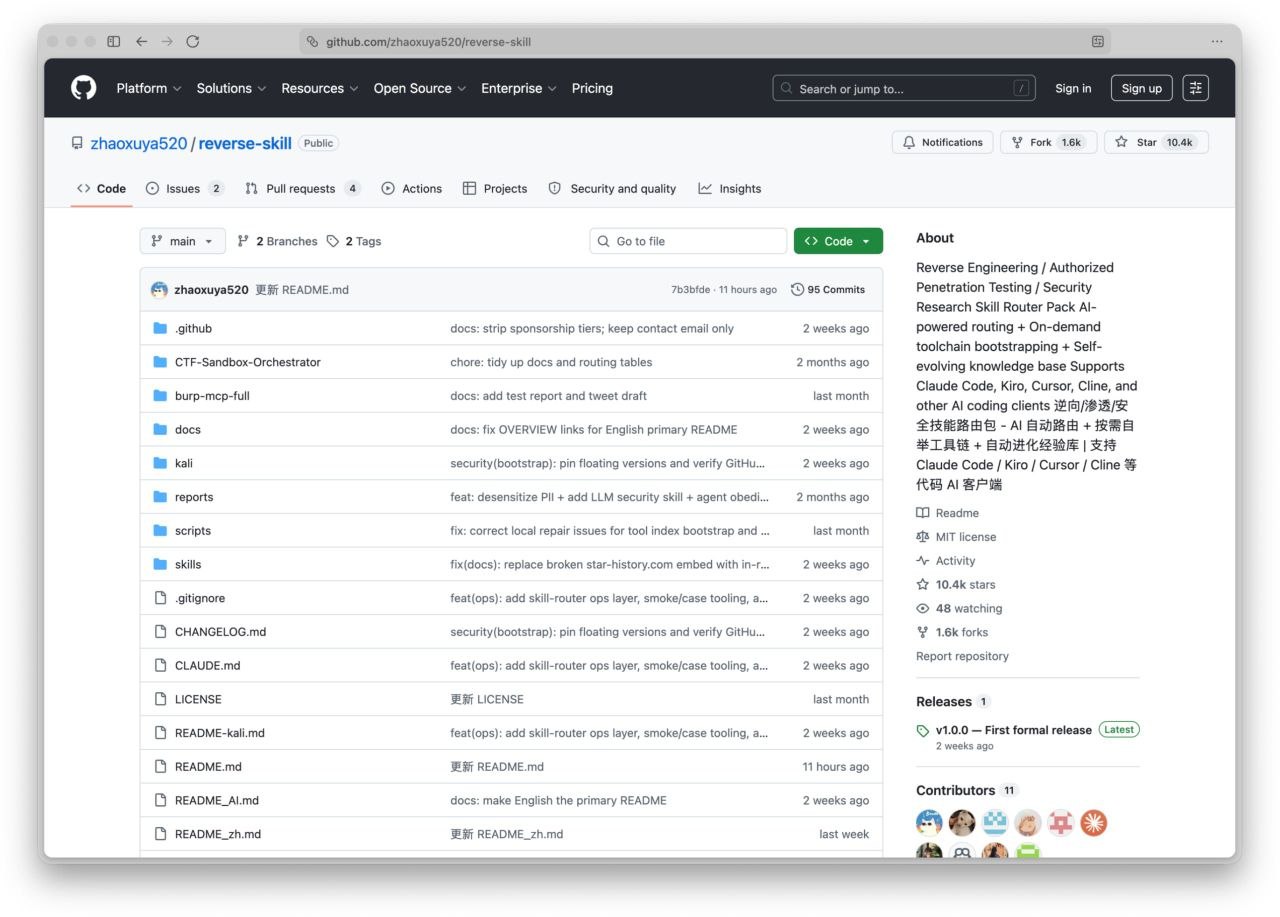This screenshot has height=917, width=1280.
Task: Click the orange asterisk contributor avatar
Action: (1094, 823)
